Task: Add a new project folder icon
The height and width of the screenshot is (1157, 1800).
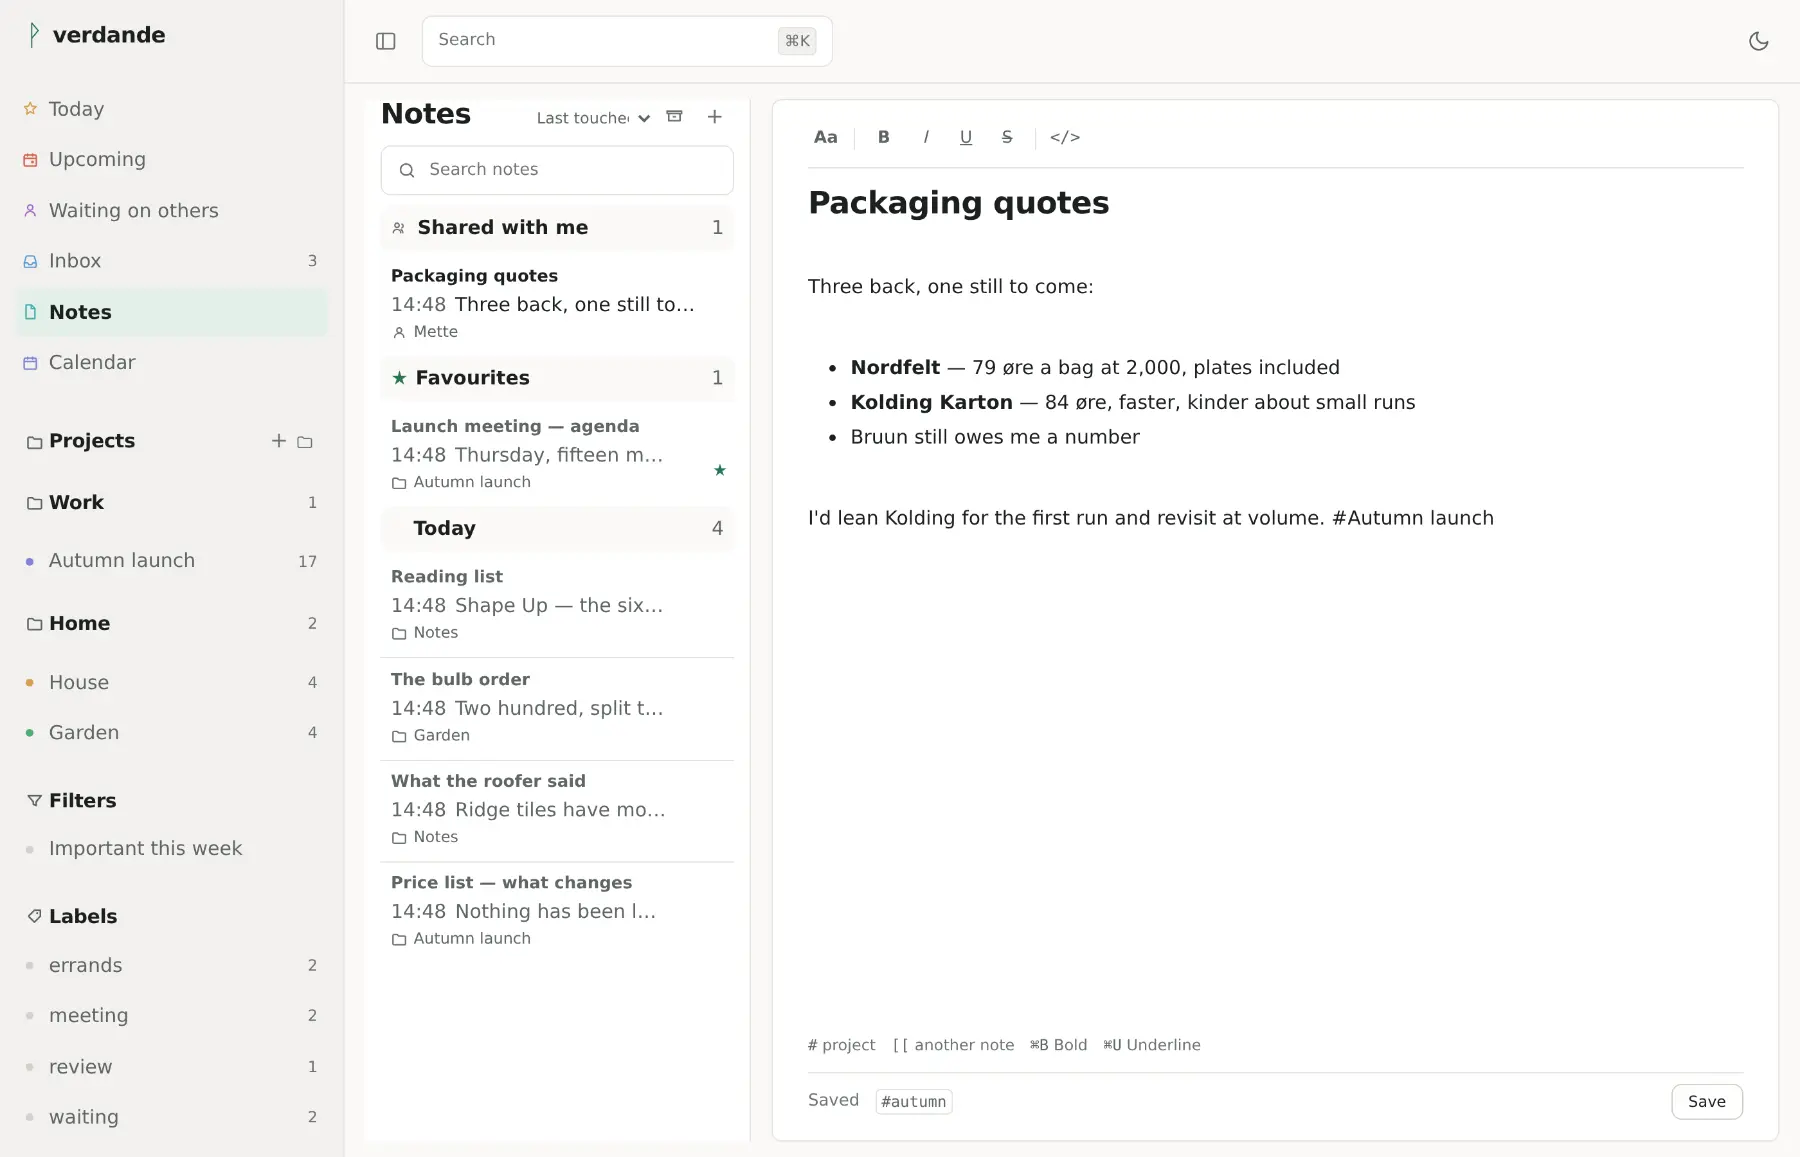Action: coord(305,441)
